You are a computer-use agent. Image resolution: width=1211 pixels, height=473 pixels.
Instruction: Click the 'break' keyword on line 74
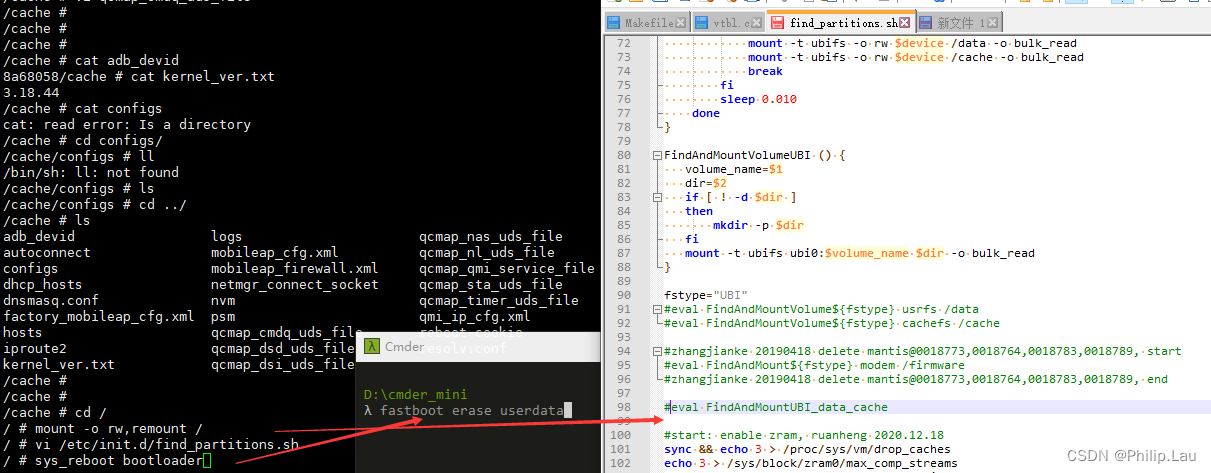[x=765, y=71]
